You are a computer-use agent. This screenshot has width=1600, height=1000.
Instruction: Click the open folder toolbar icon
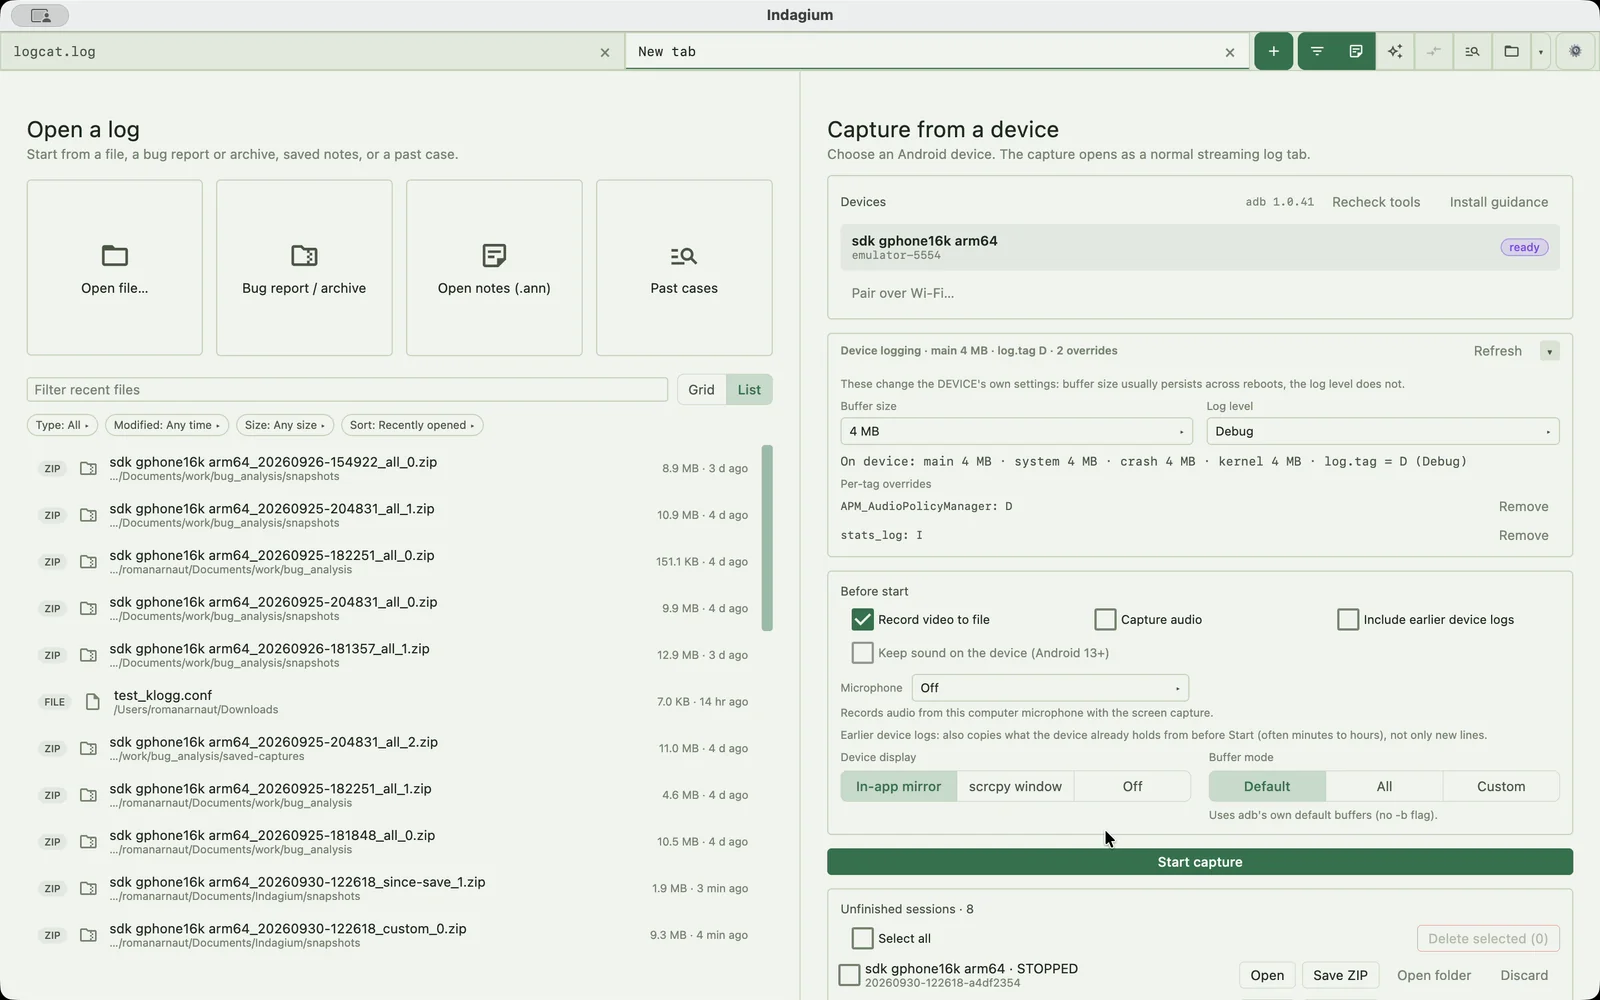pos(1511,51)
